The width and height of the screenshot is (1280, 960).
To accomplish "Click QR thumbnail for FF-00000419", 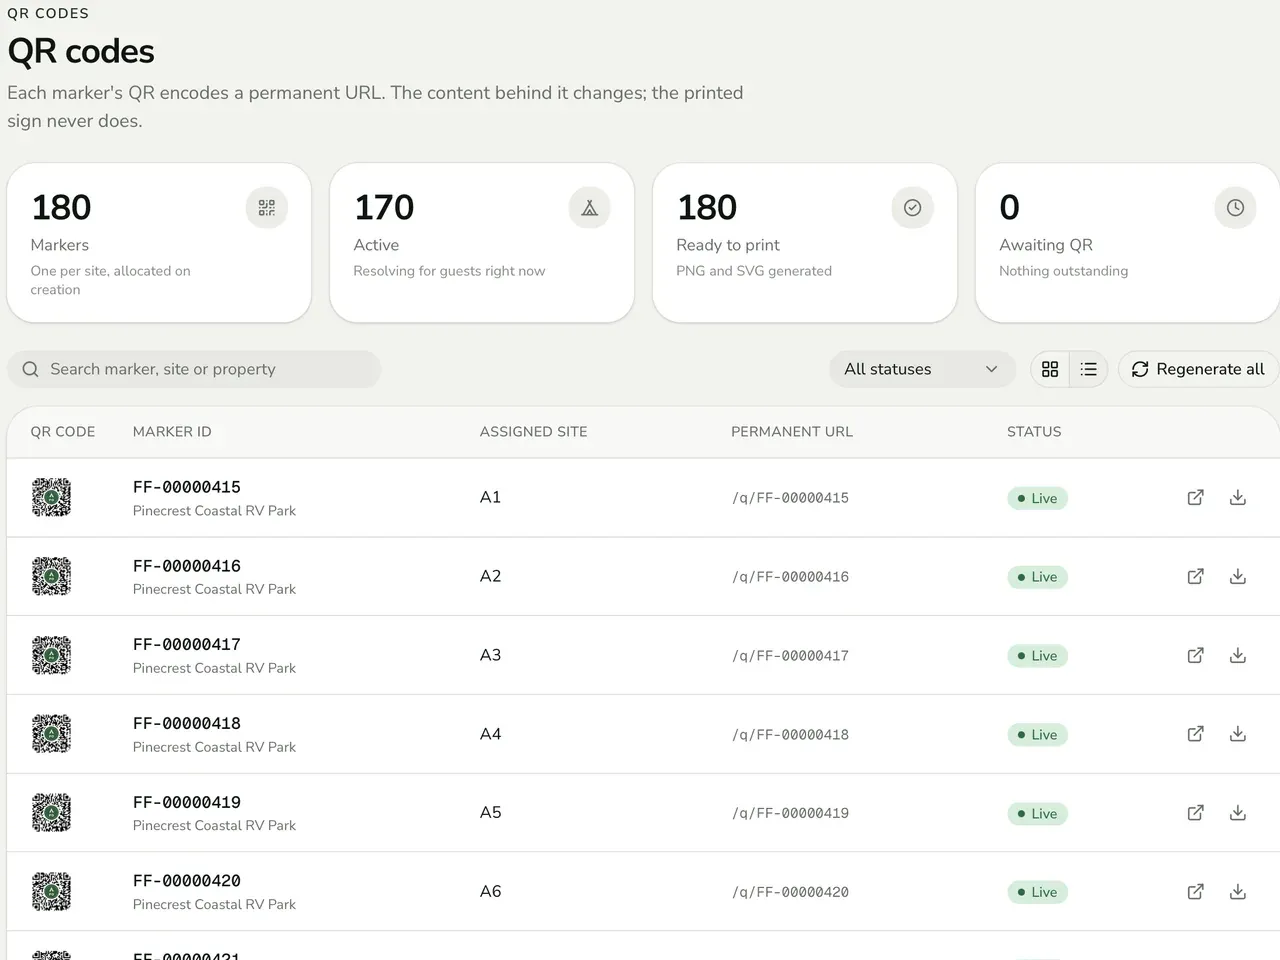I will tap(51, 813).
